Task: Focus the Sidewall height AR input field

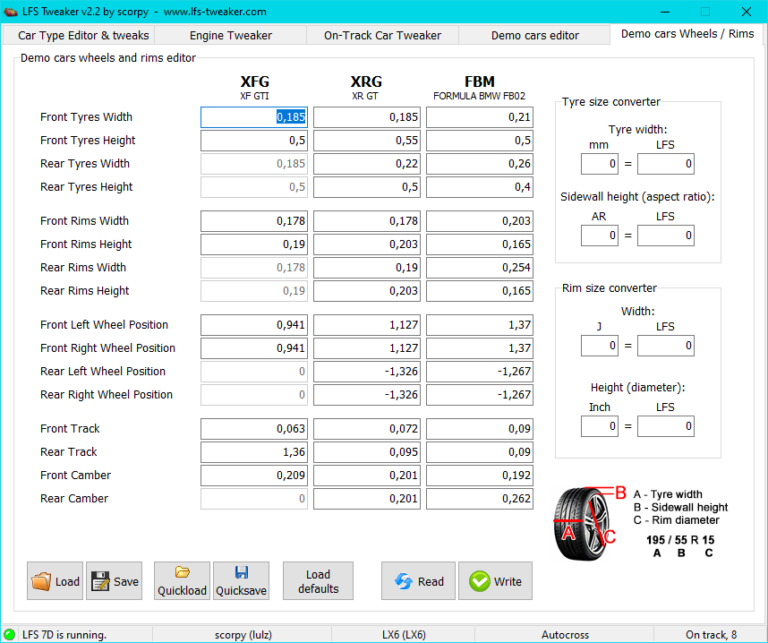Action: [600, 236]
